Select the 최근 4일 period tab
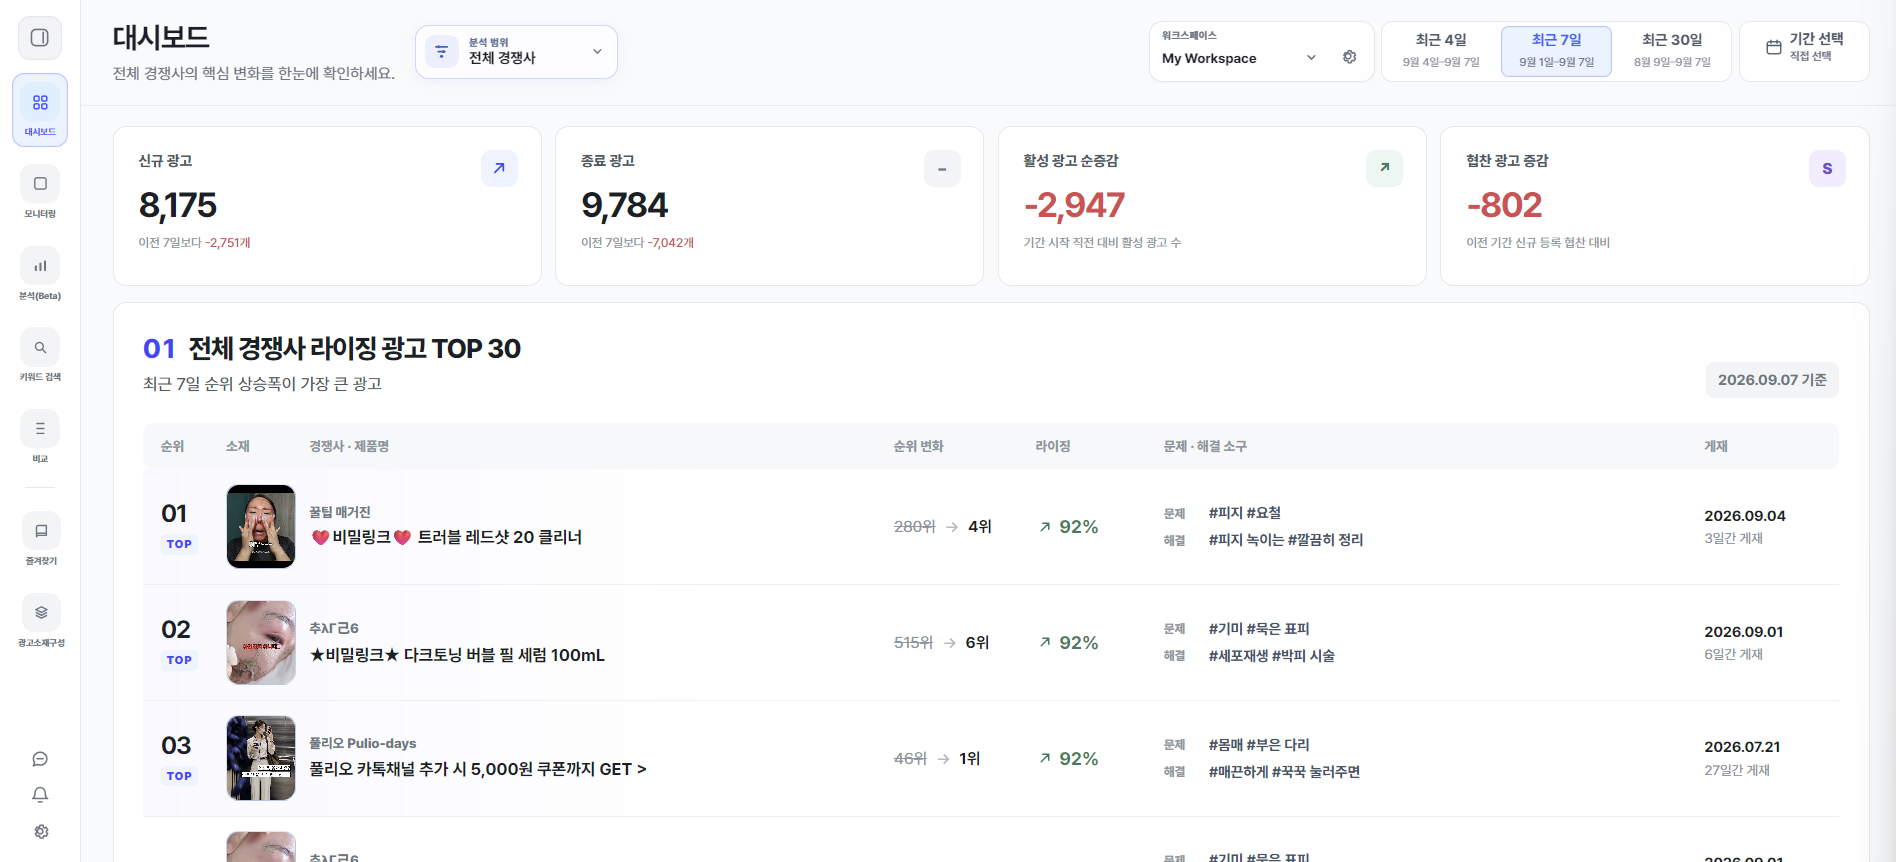 (1440, 51)
